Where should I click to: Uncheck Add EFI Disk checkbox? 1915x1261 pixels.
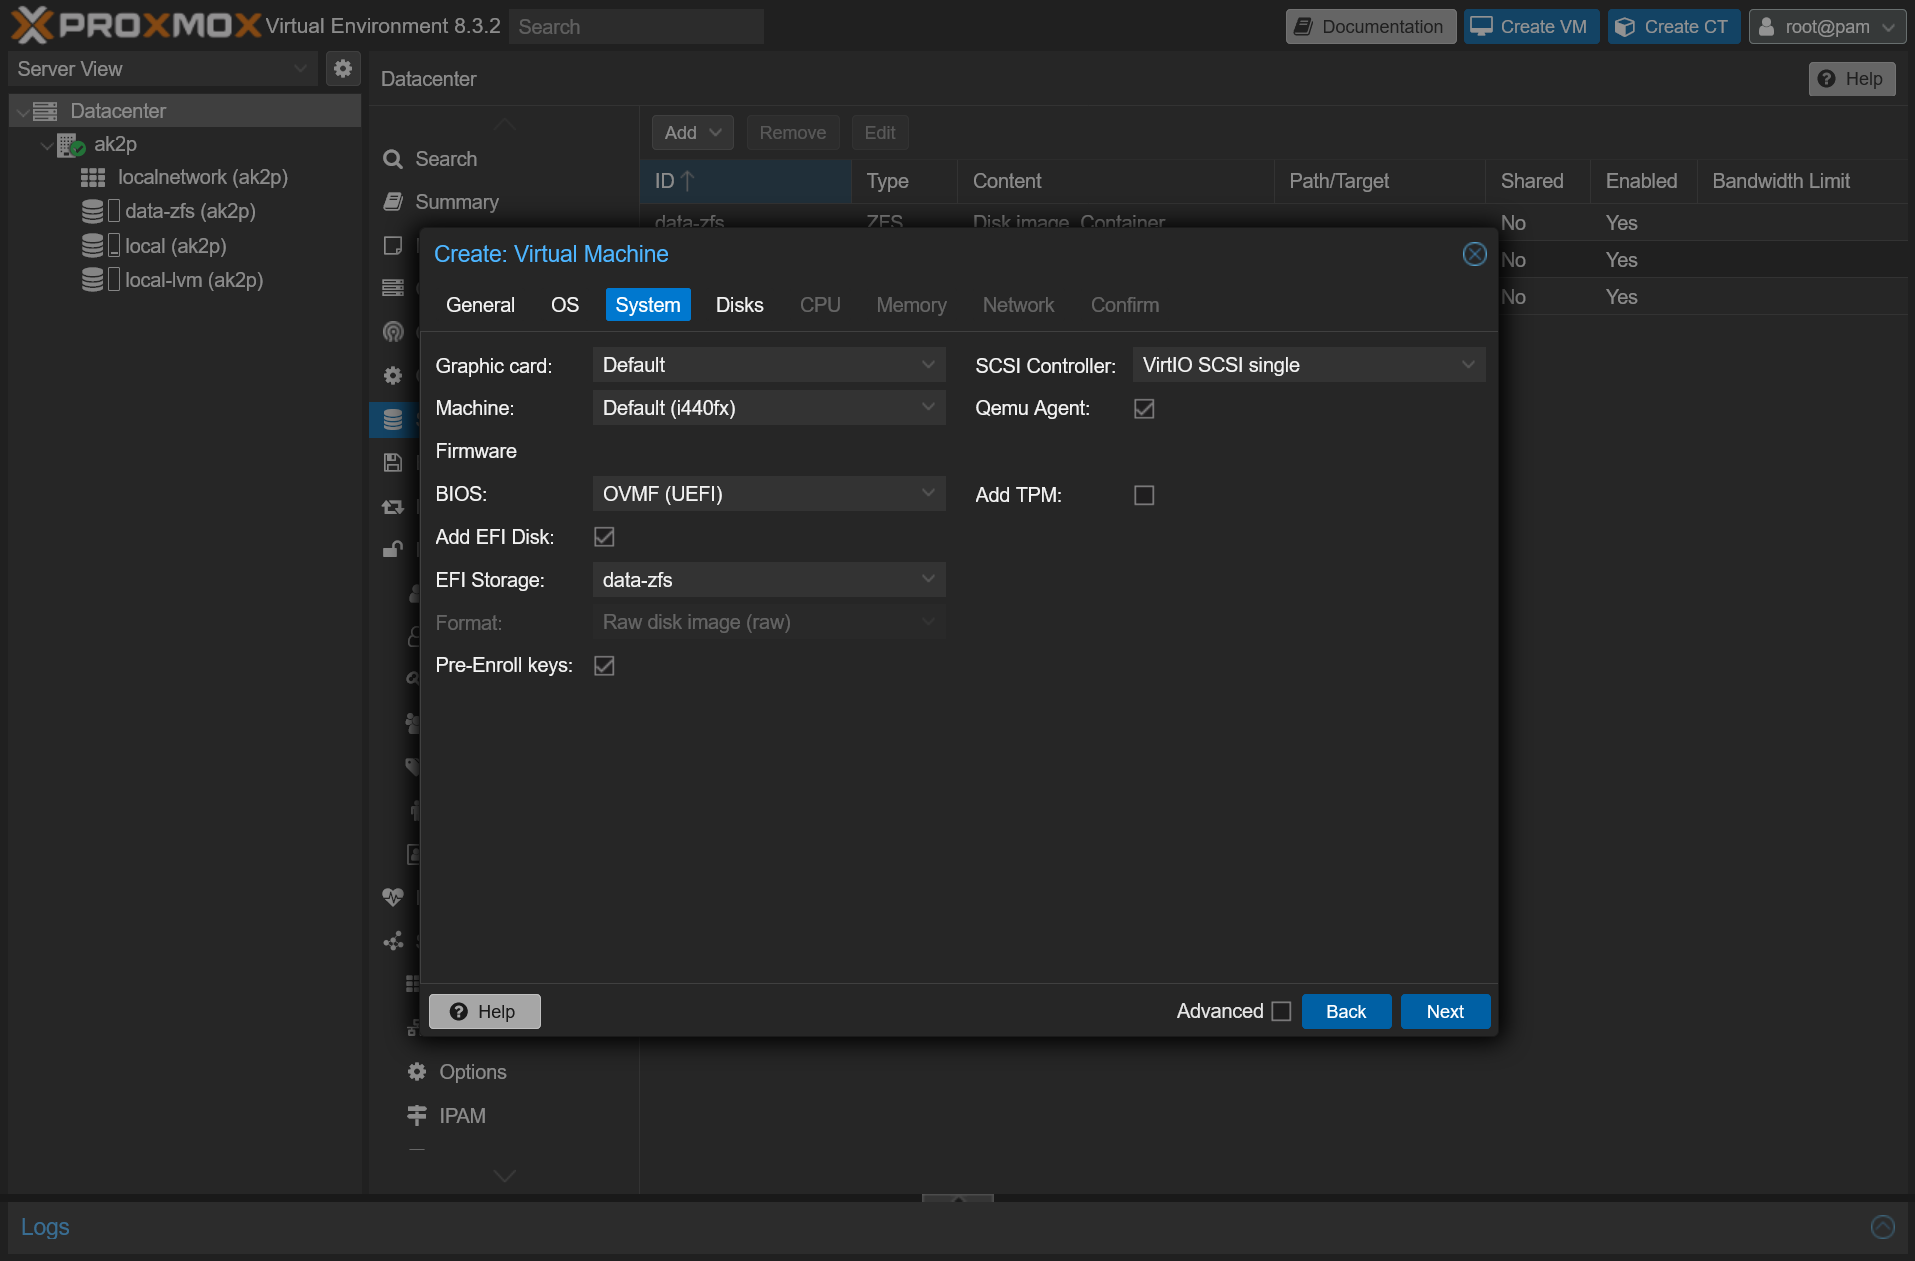pos(604,537)
